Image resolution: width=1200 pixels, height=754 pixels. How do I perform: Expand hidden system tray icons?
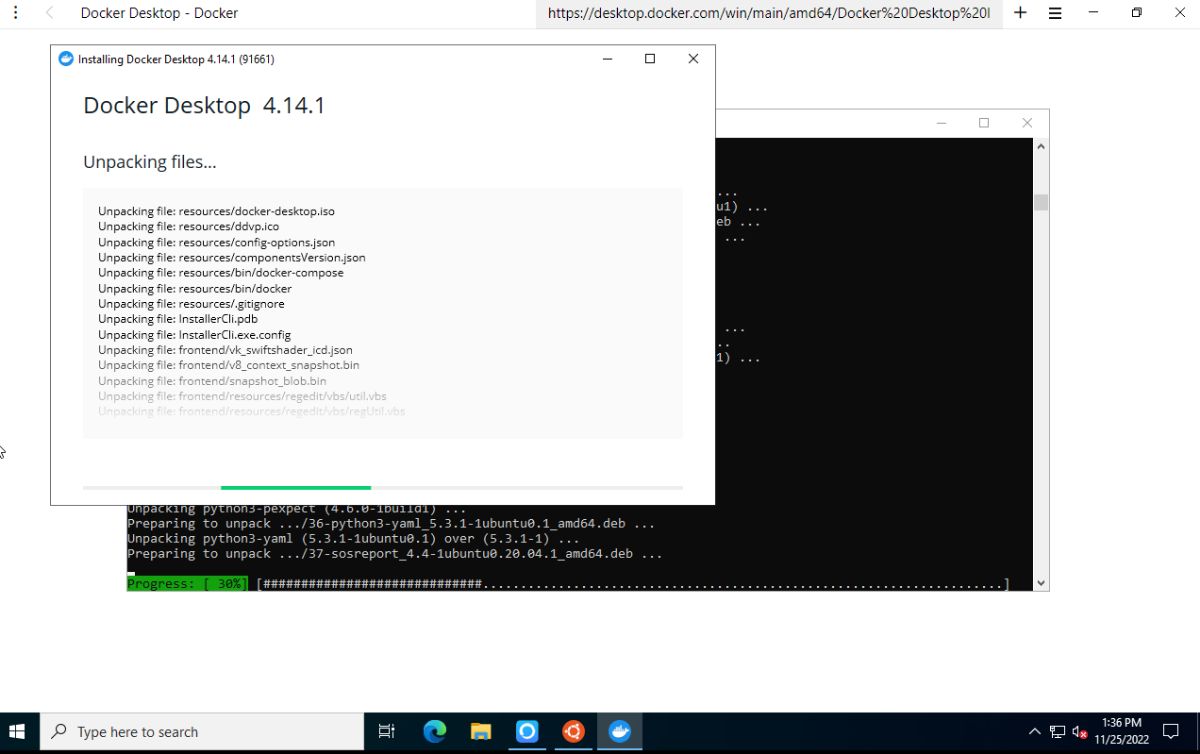click(1035, 731)
